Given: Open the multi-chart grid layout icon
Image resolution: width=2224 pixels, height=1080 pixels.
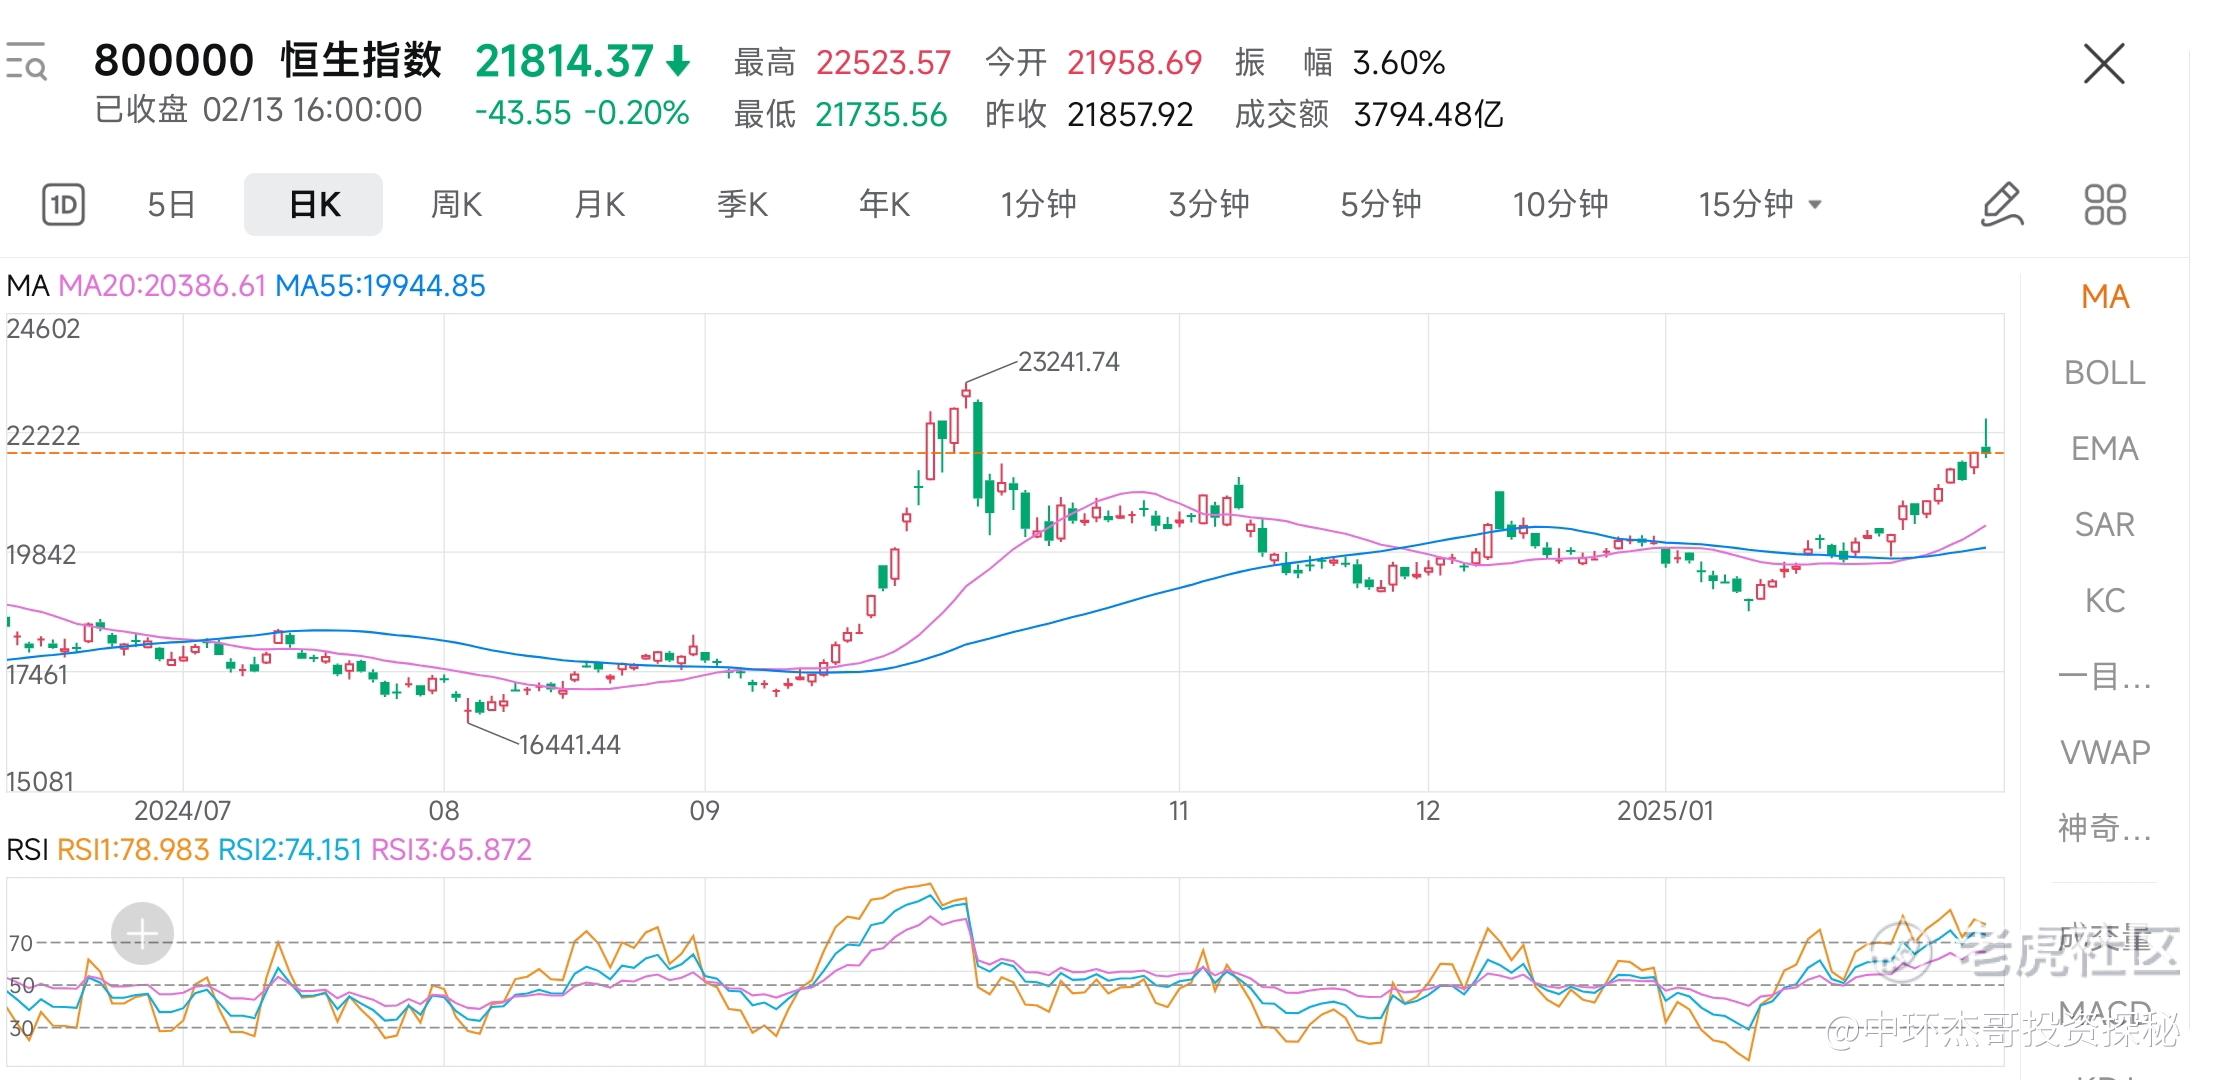Looking at the screenshot, I should pos(2104,205).
